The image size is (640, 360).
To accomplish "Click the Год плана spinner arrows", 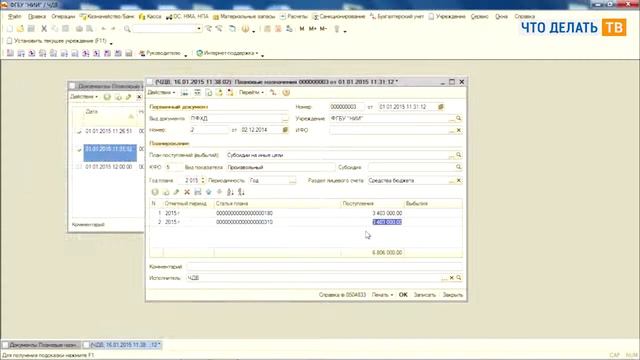I will pyautogui.click(x=202, y=180).
